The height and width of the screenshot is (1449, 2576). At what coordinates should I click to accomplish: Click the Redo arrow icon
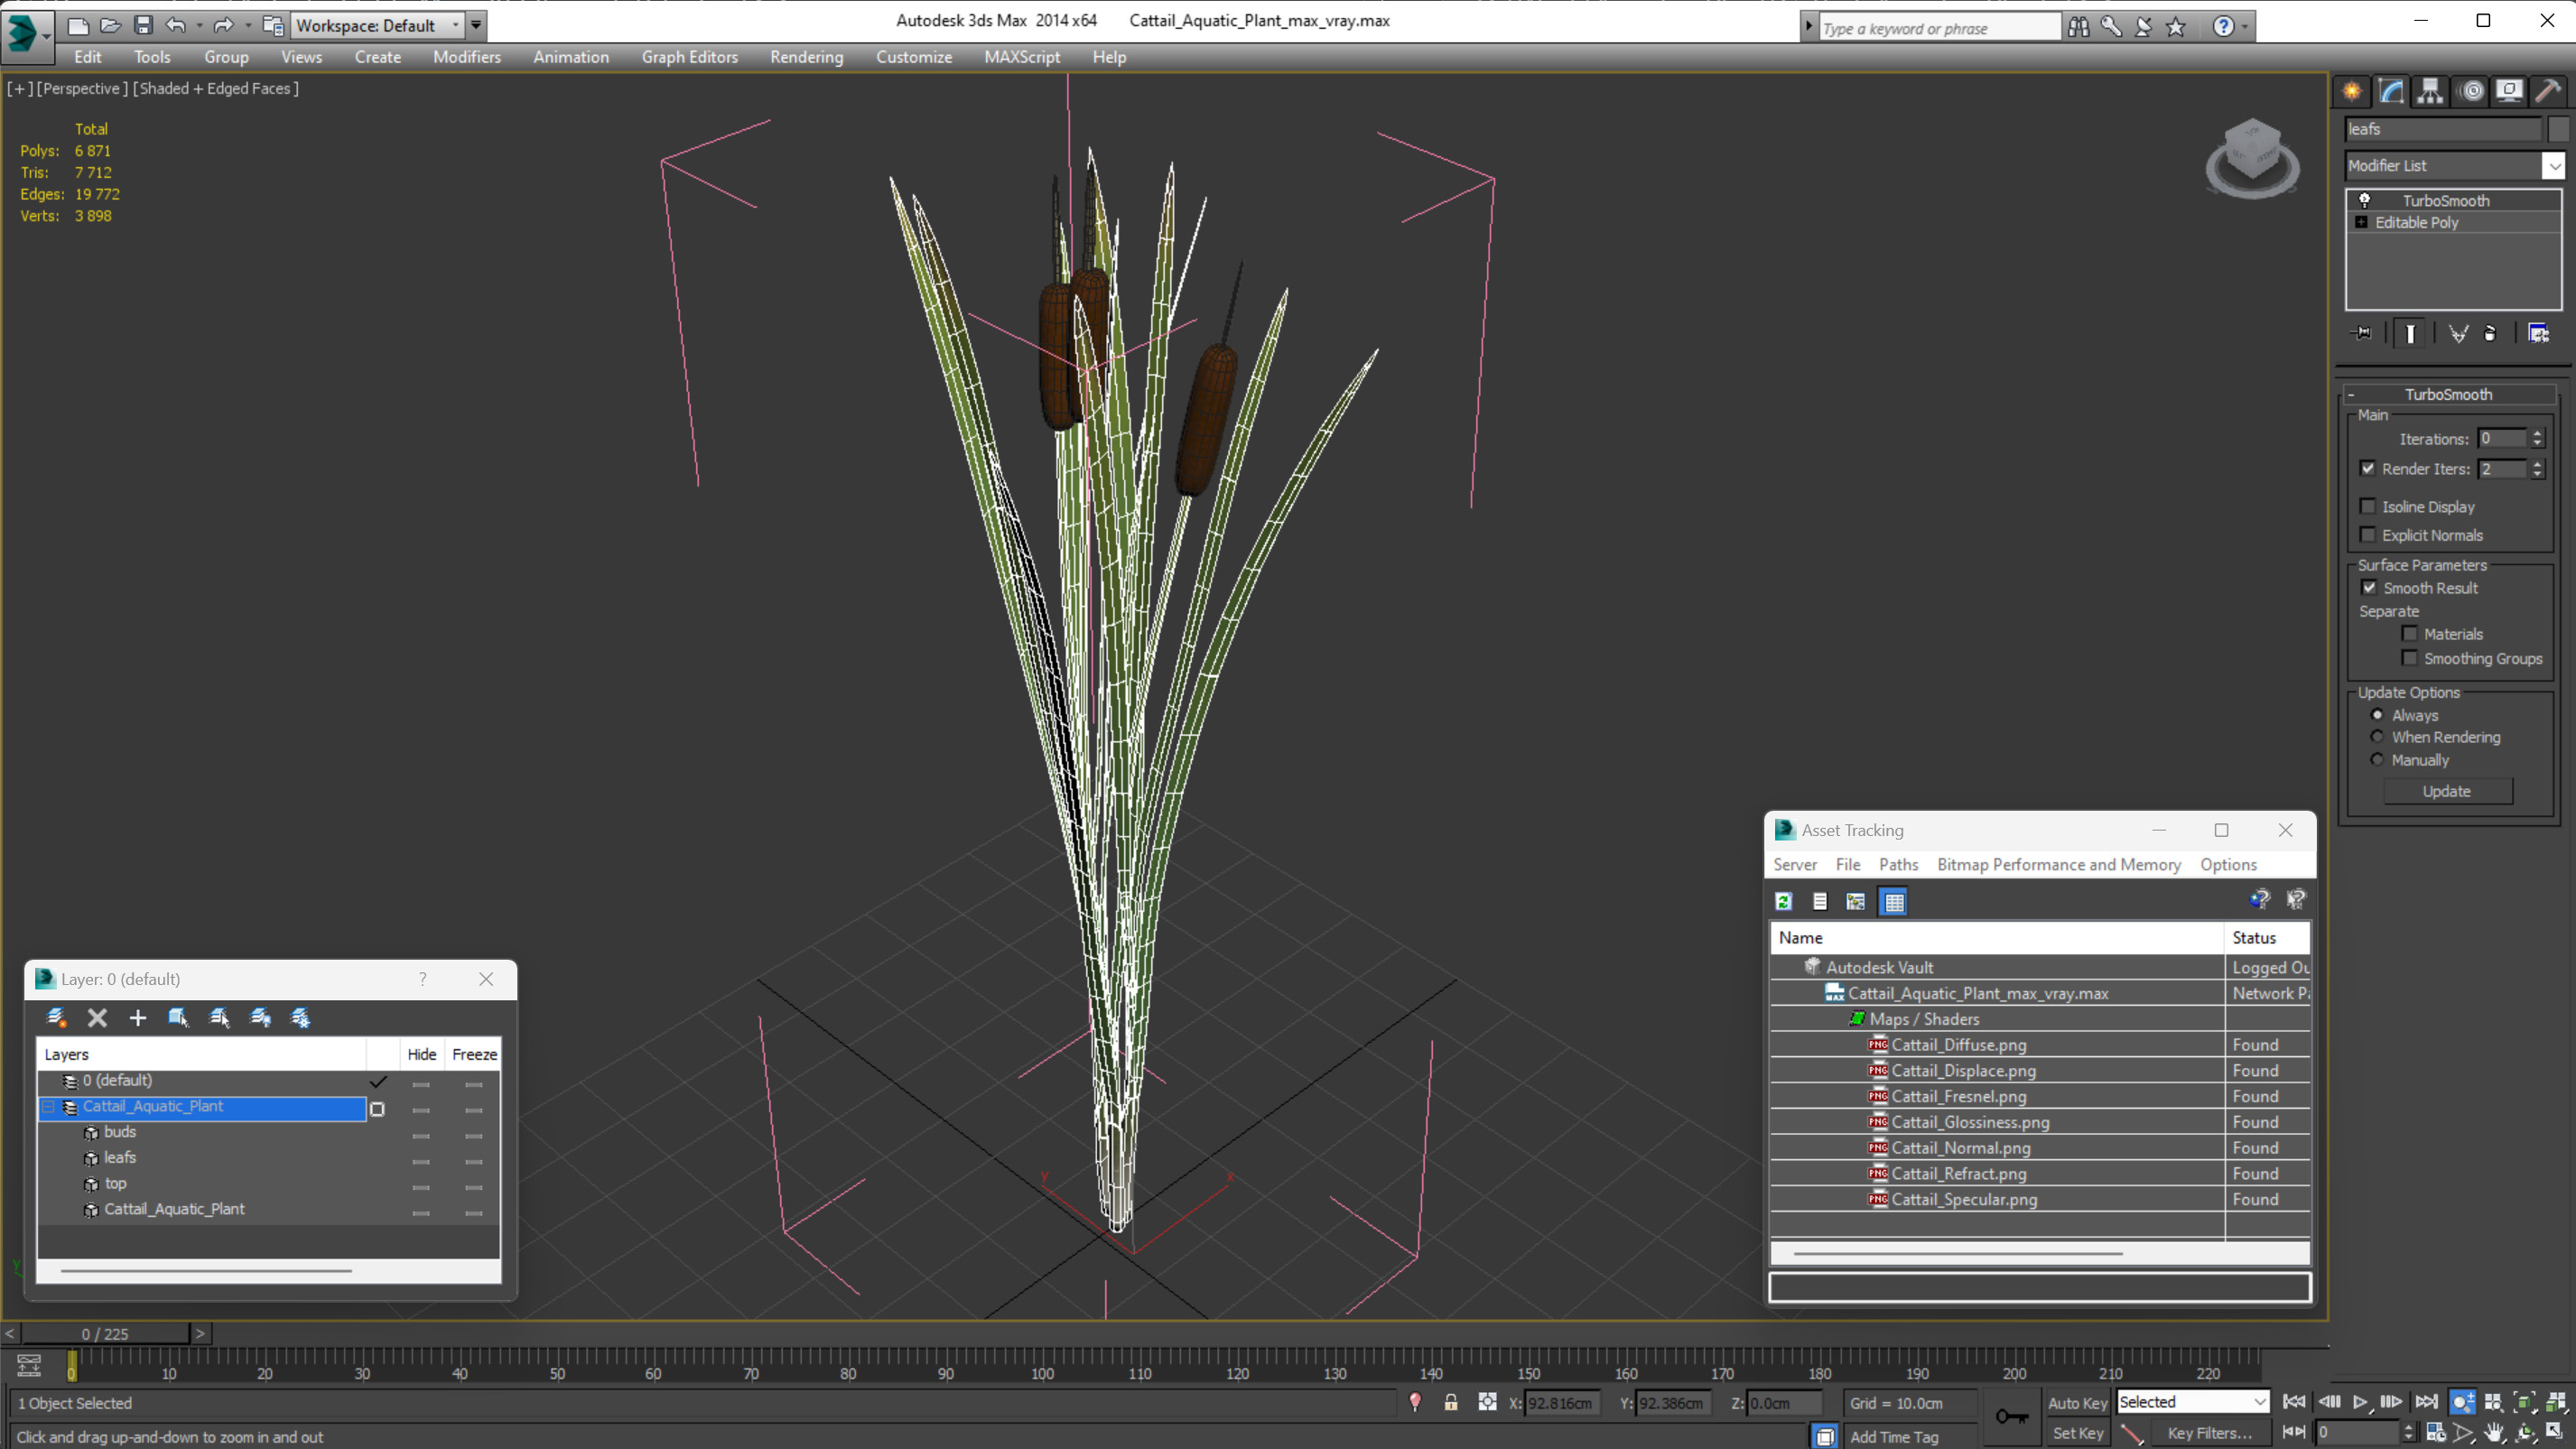point(222,25)
